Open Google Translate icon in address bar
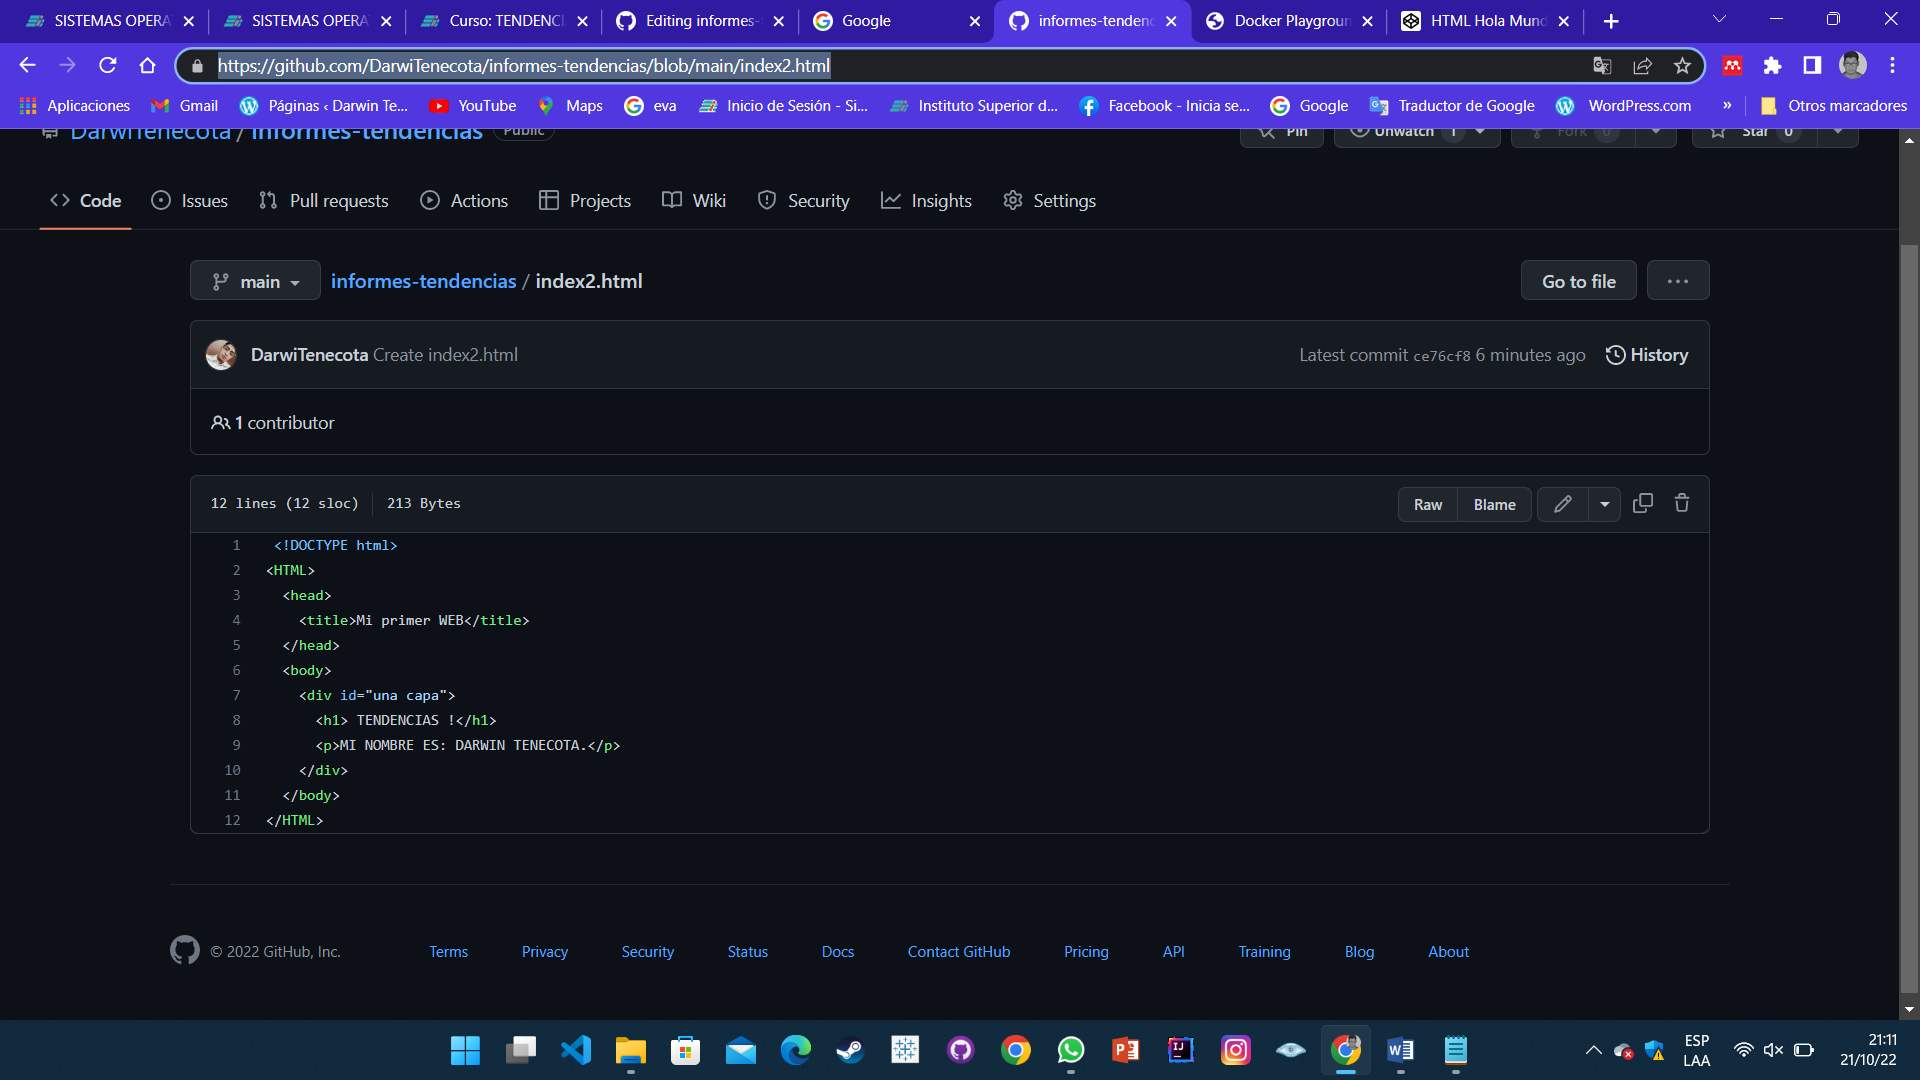 1603,66
